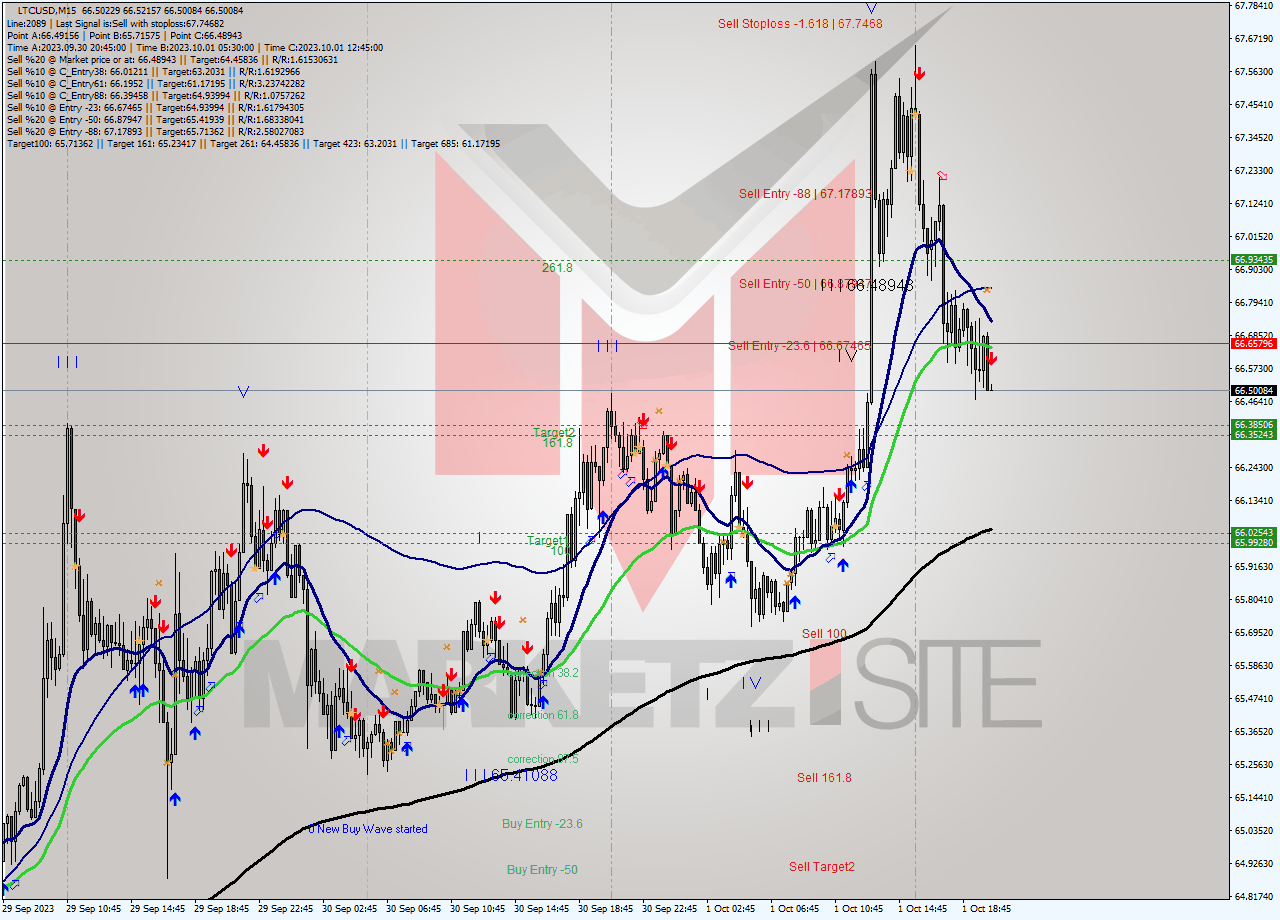Click the black 66.50084 current price tag
The width and height of the screenshot is (1280, 920).
pyautogui.click(x=1254, y=390)
